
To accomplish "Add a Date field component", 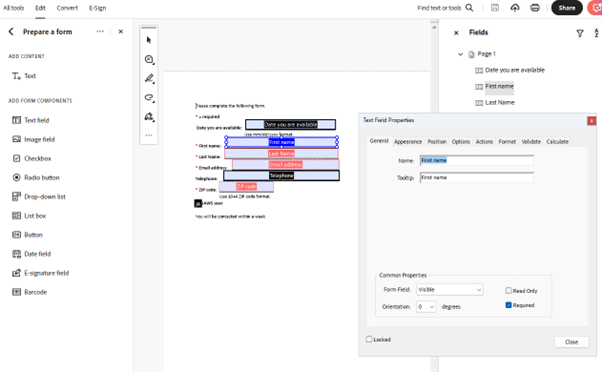I will pos(31,254).
